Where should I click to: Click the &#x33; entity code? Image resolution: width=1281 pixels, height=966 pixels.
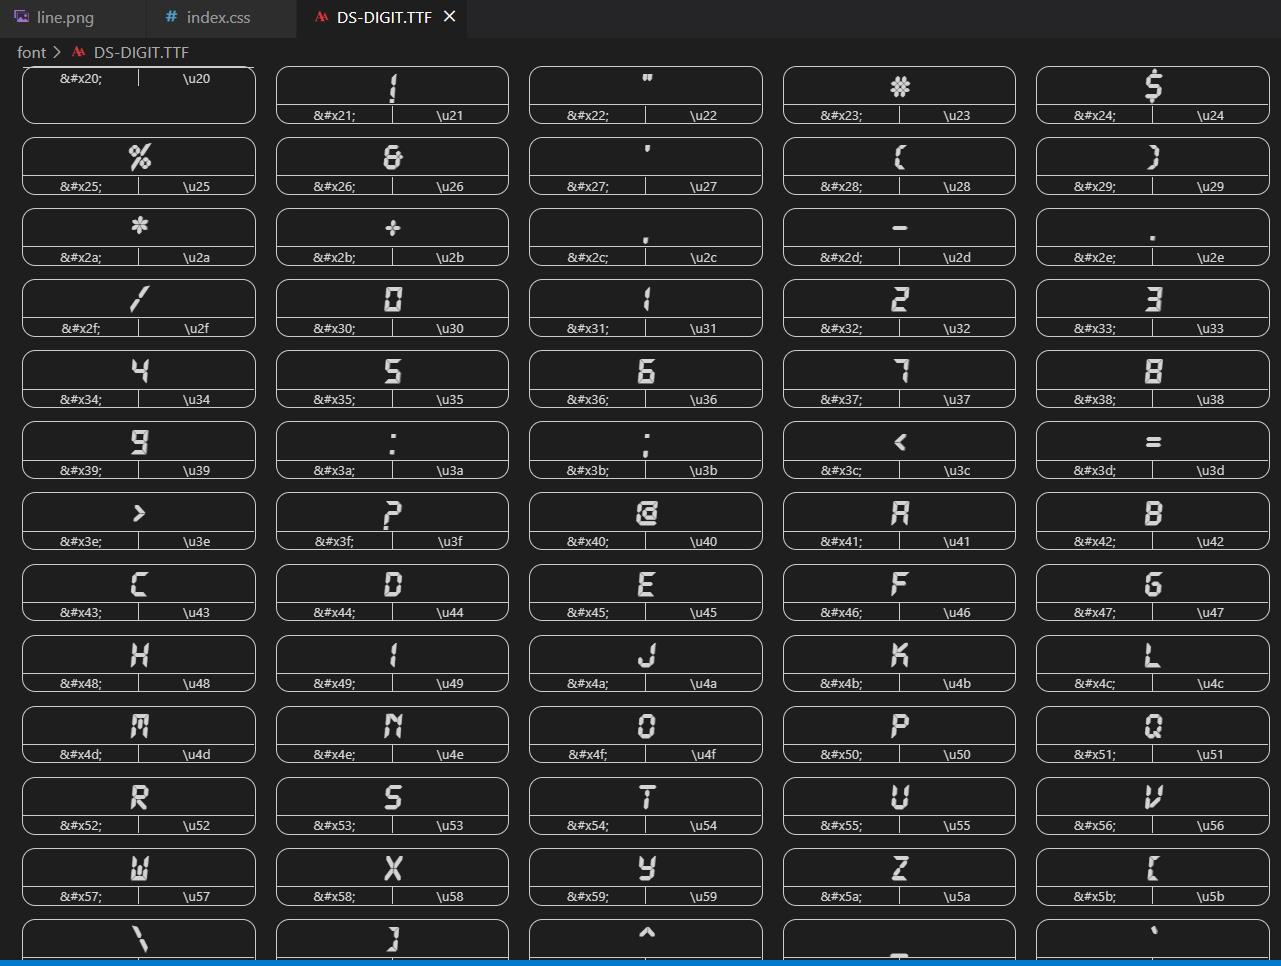click(x=1095, y=328)
